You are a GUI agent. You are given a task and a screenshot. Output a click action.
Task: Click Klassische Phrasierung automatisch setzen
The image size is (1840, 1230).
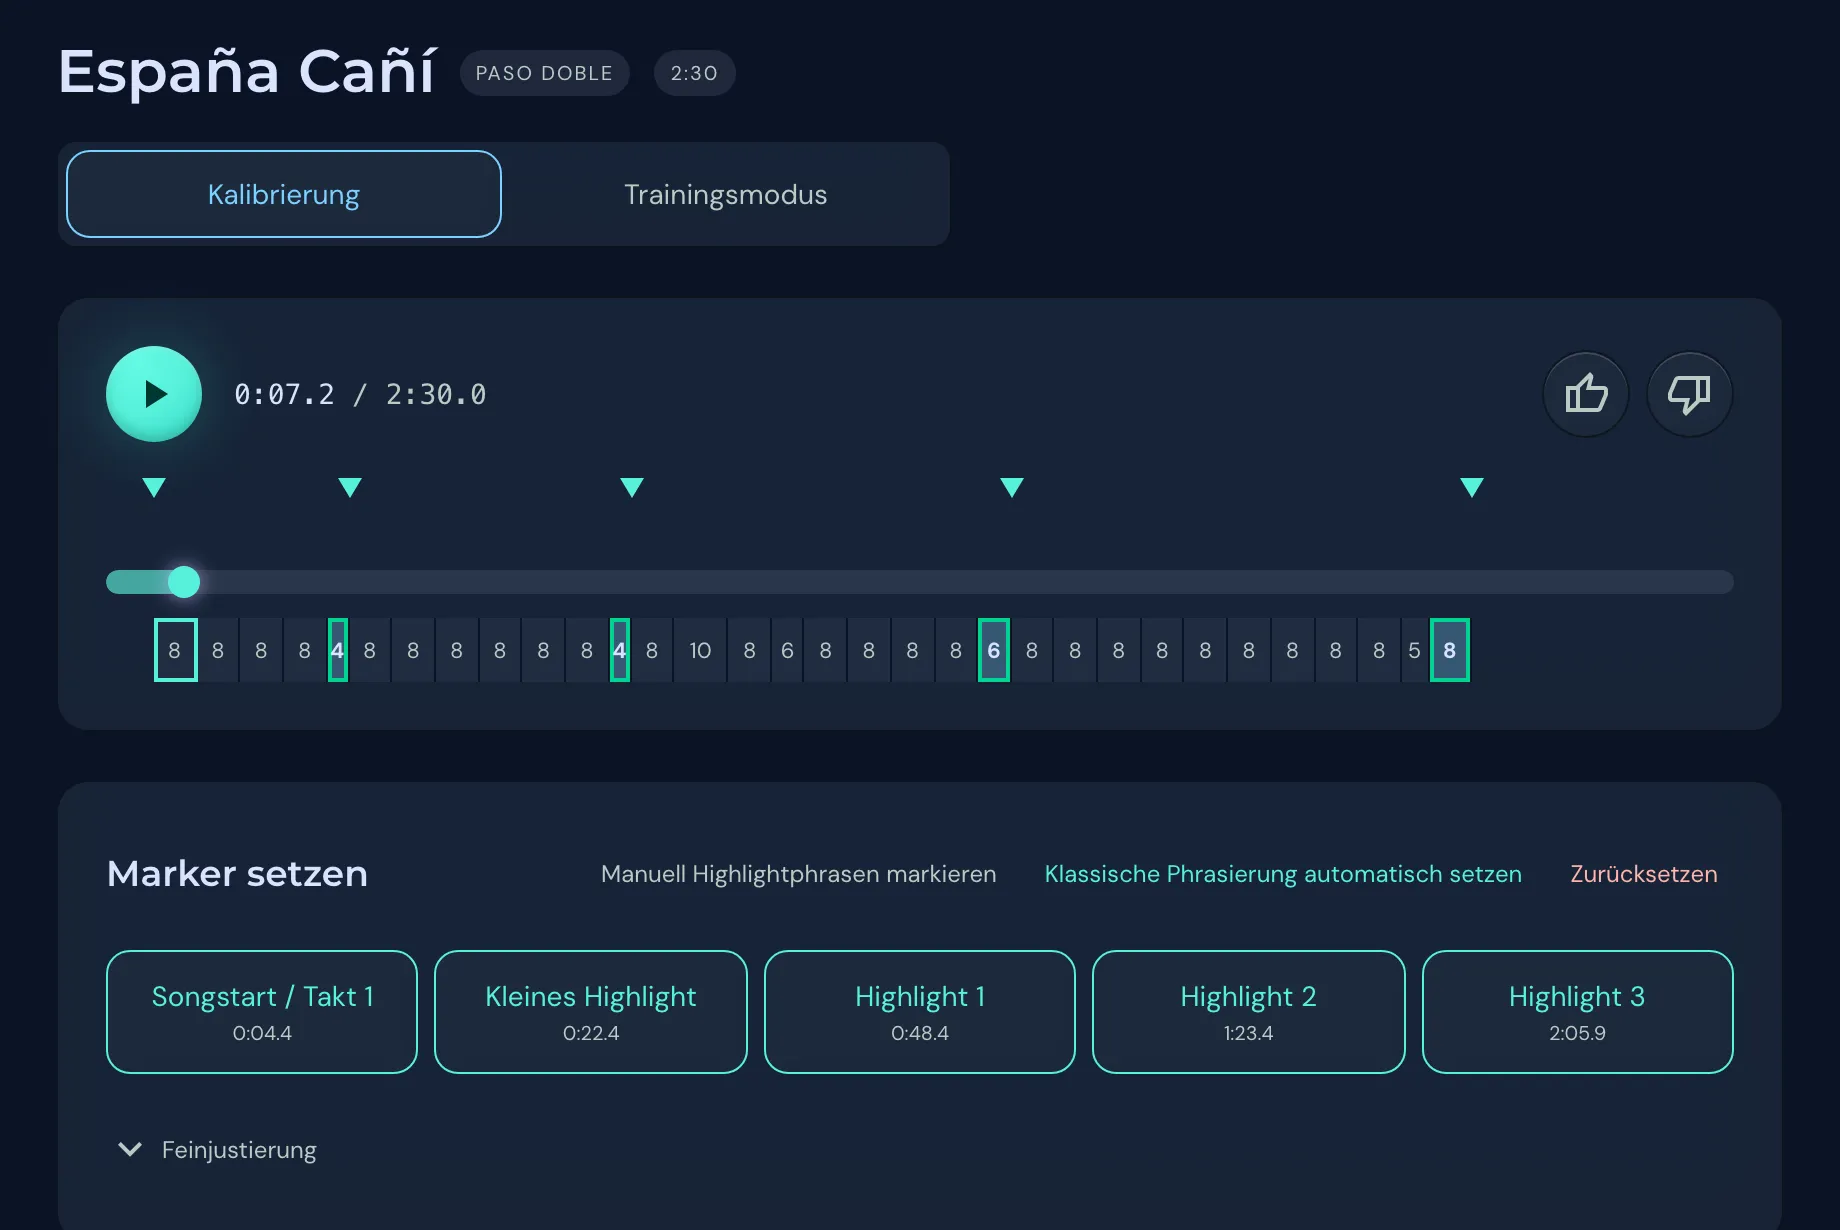pyautogui.click(x=1283, y=874)
